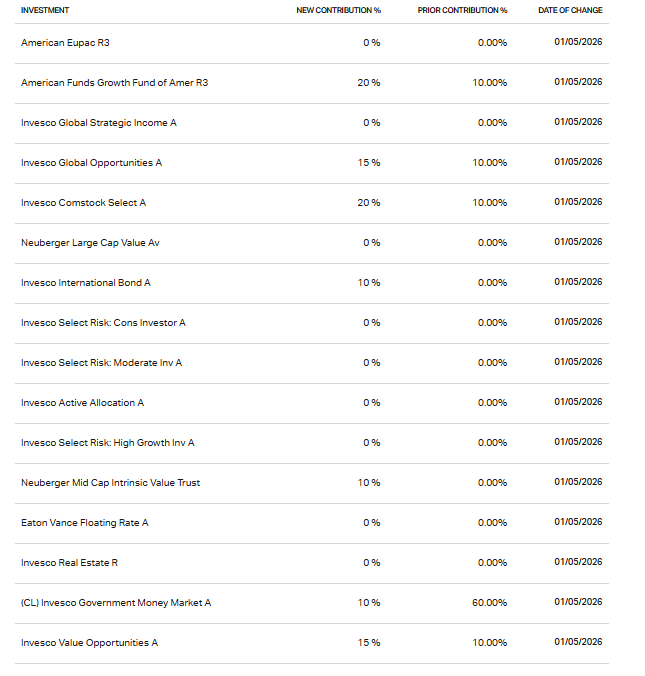This screenshot has width=645, height=676.
Task: Click Neuberger Mid Cap Intrinsic Value Trust
Action: pos(110,482)
